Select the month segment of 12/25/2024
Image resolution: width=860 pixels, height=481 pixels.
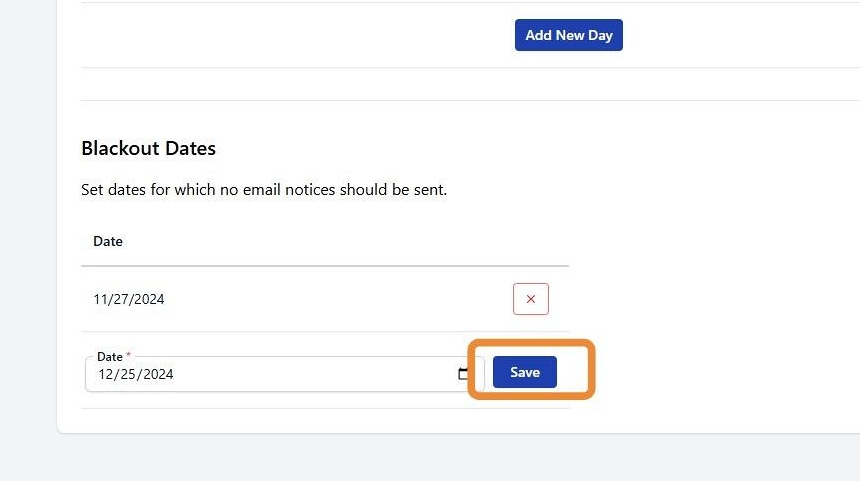point(106,374)
